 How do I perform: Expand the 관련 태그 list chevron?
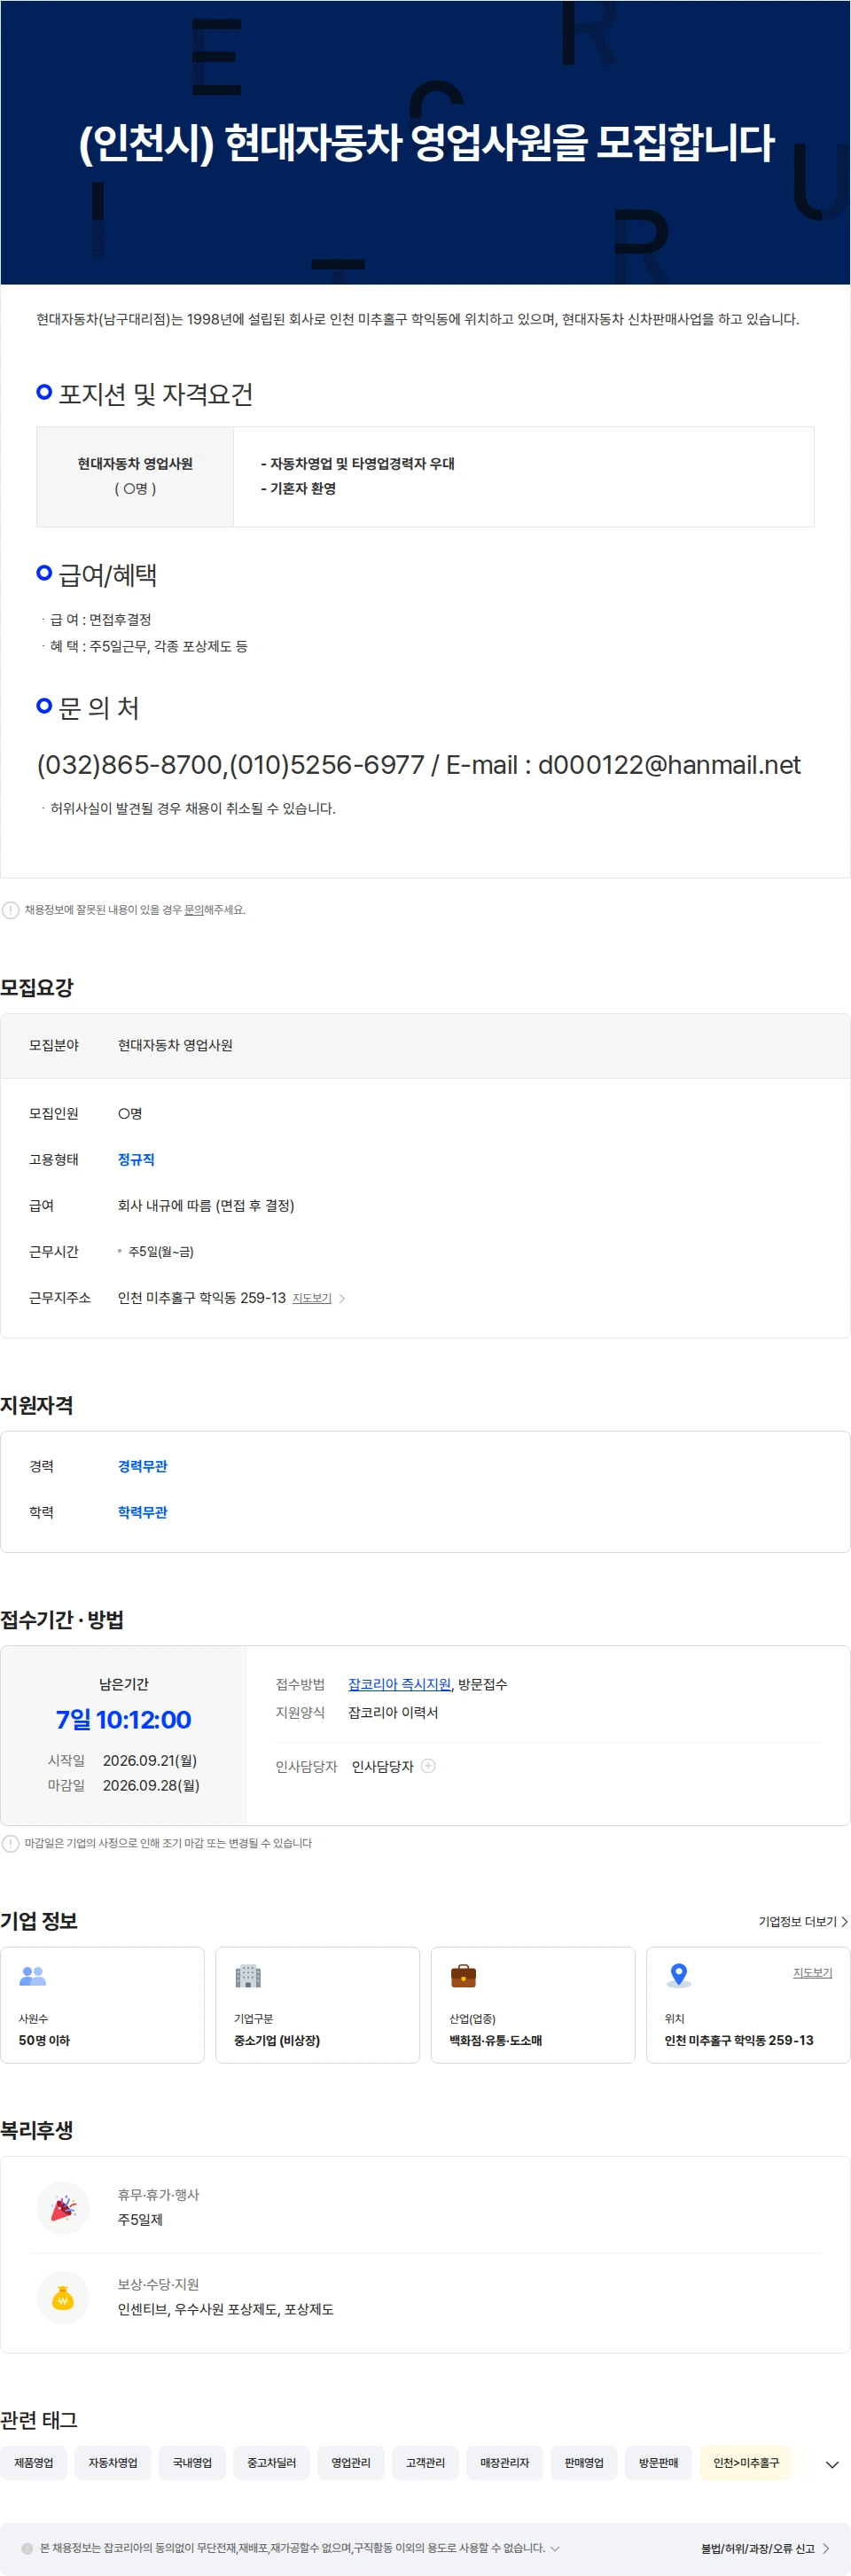click(x=832, y=2464)
